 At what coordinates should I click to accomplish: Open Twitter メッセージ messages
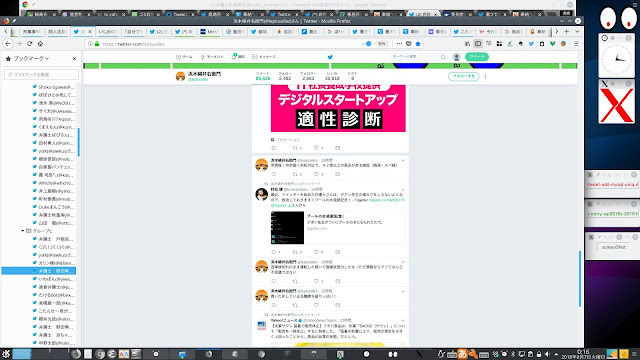point(264,57)
